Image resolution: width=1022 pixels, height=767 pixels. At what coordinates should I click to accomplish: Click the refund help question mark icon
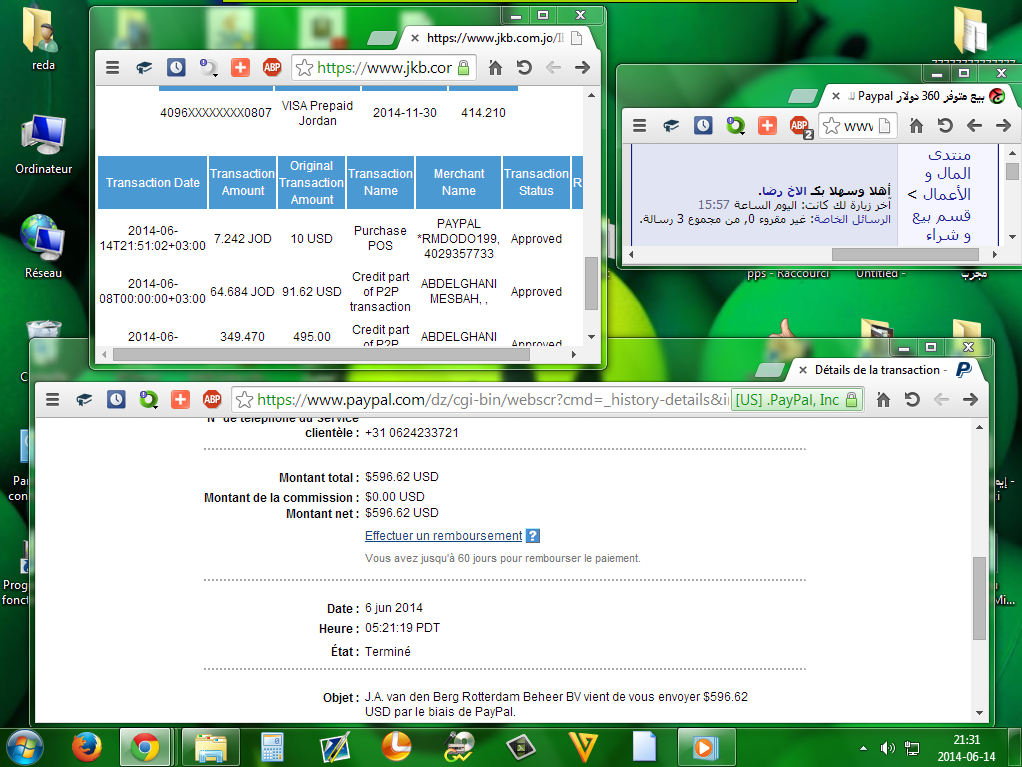(533, 536)
